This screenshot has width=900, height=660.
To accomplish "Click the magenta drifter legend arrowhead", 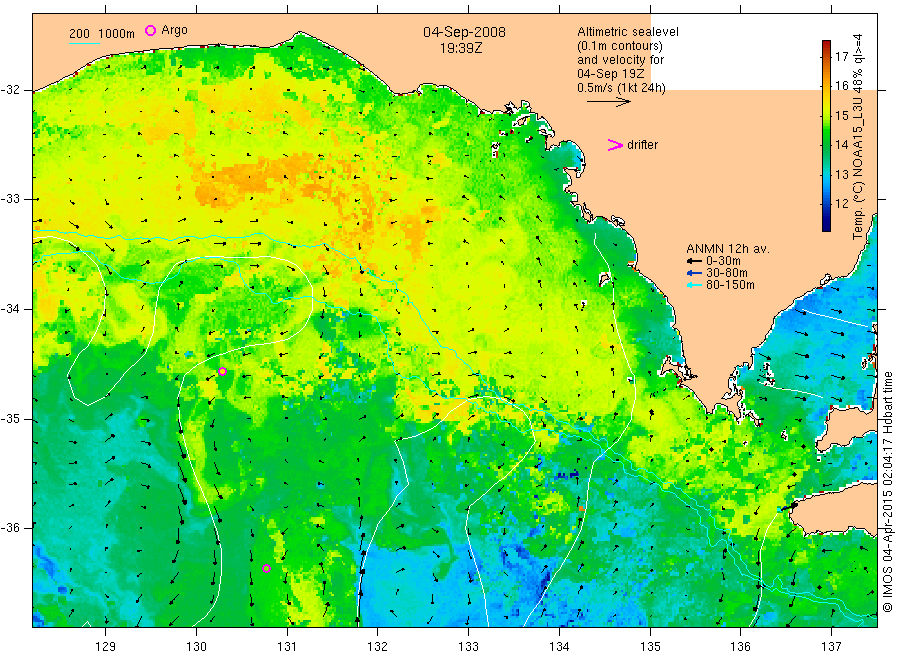I will pos(615,145).
